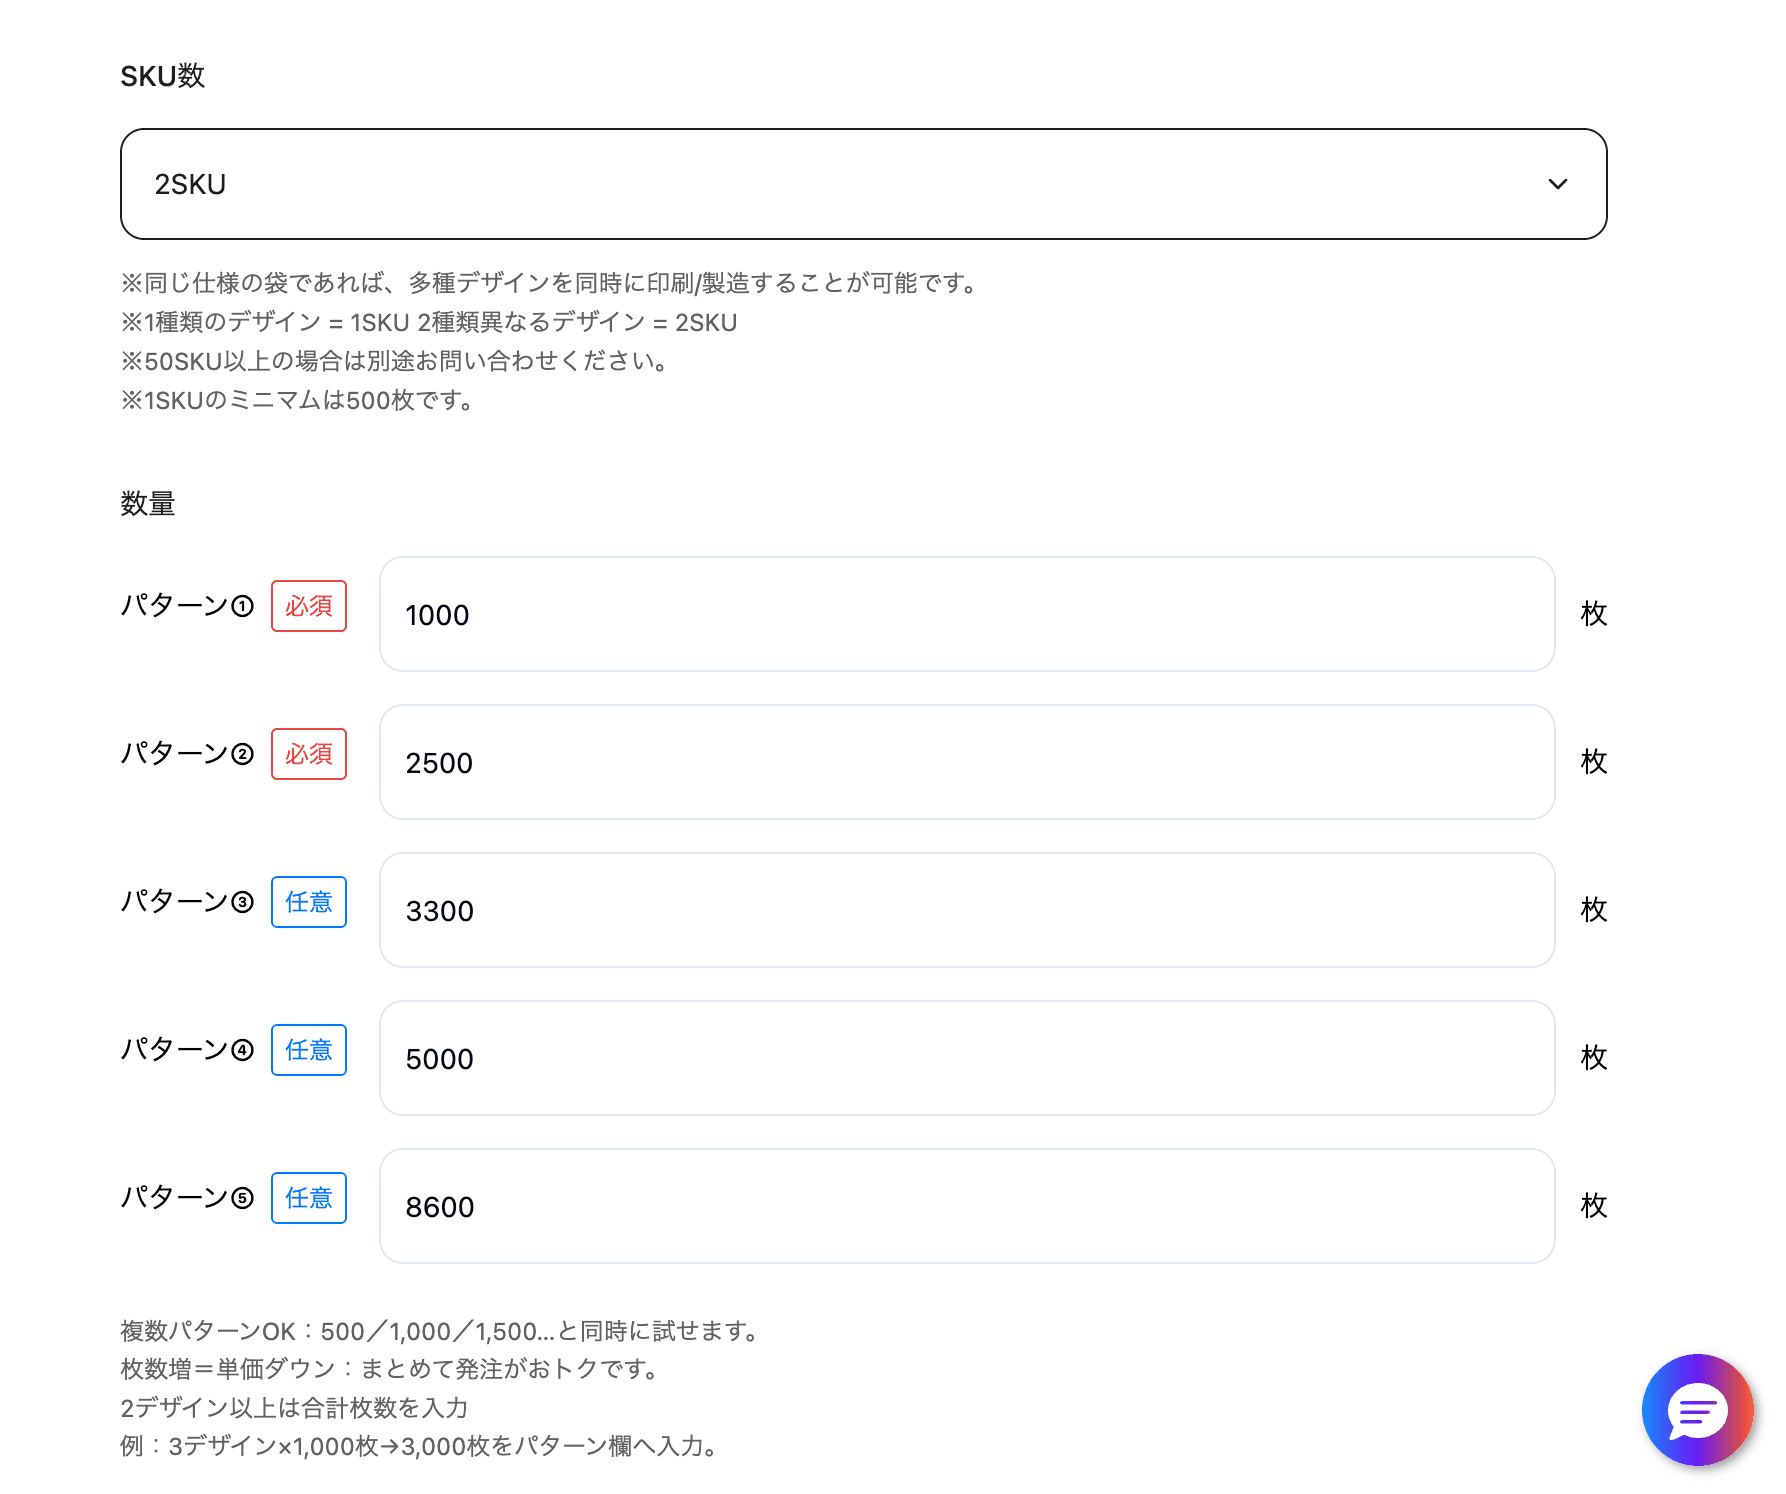Click the quantity field containing 2500

pyautogui.click(x=966, y=762)
